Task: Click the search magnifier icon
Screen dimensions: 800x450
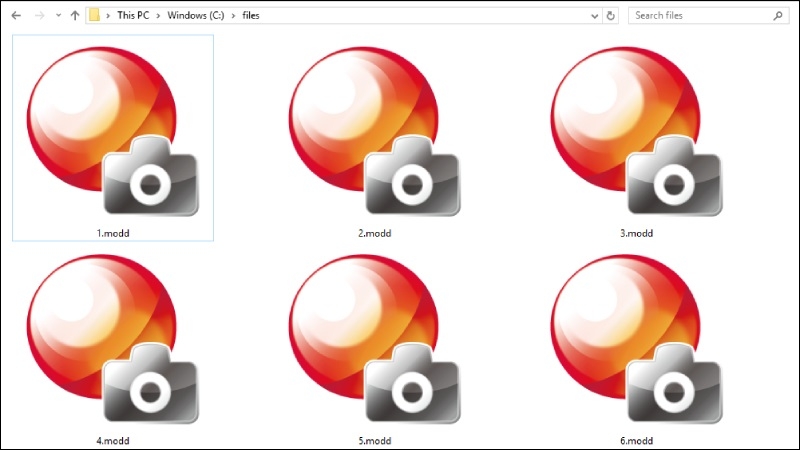Action: click(x=778, y=16)
